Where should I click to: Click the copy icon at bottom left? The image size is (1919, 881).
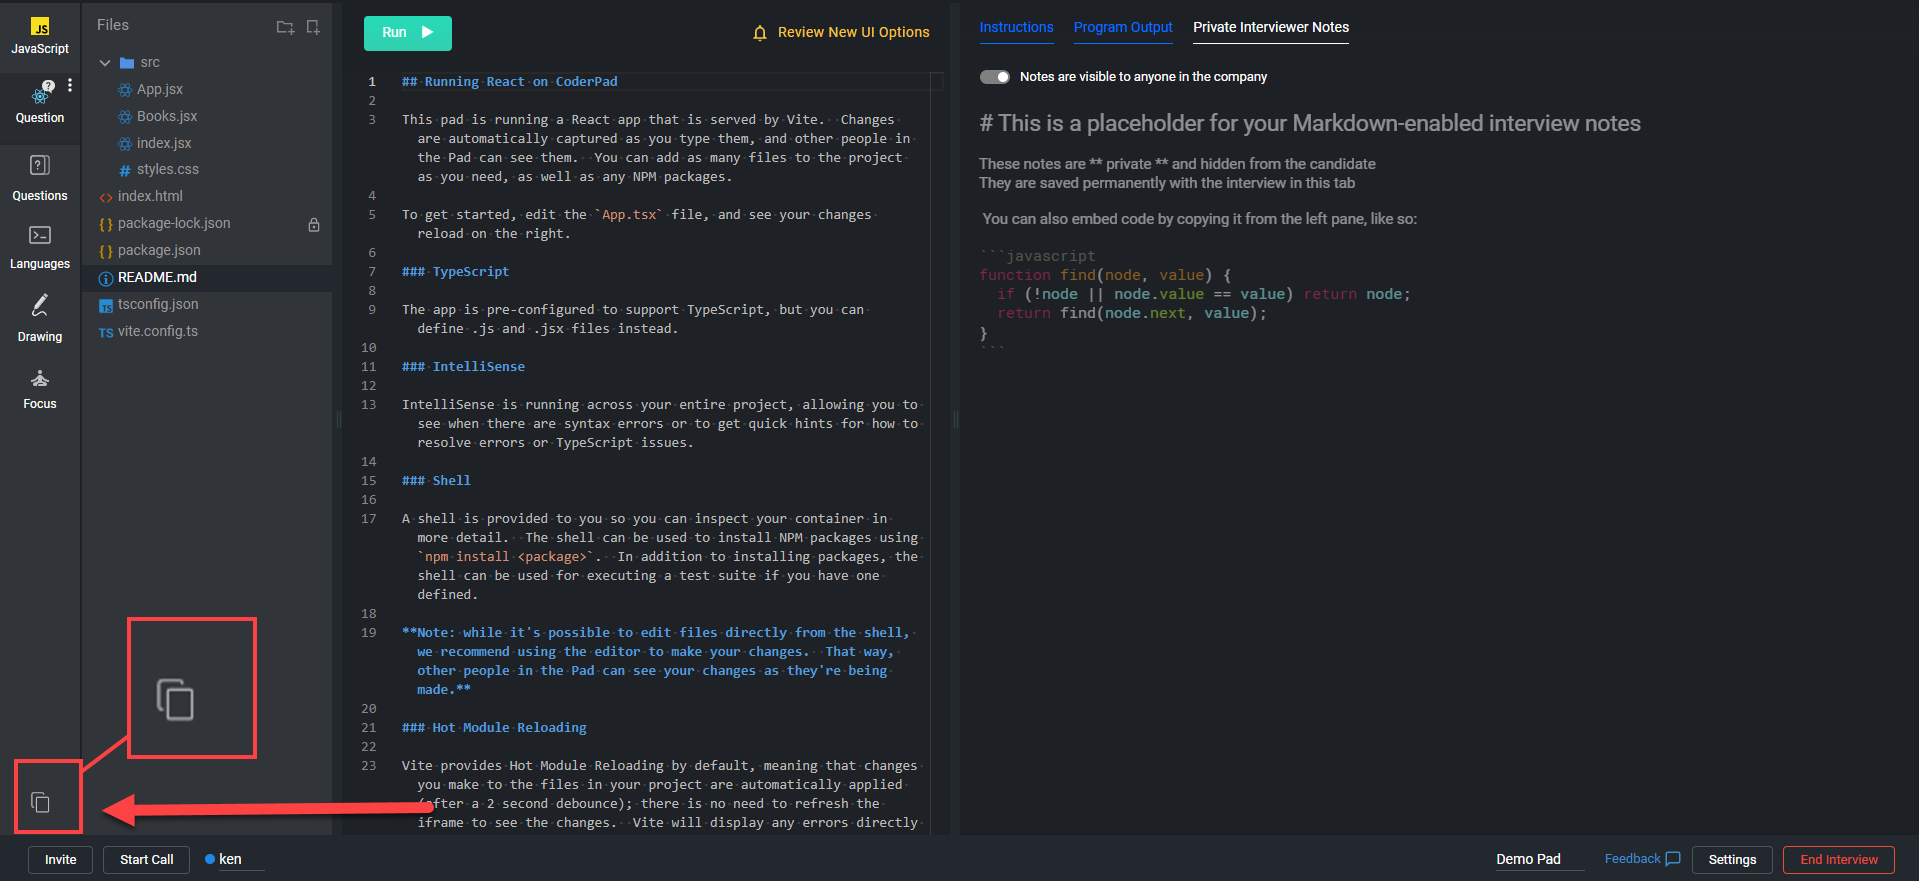pos(41,802)
